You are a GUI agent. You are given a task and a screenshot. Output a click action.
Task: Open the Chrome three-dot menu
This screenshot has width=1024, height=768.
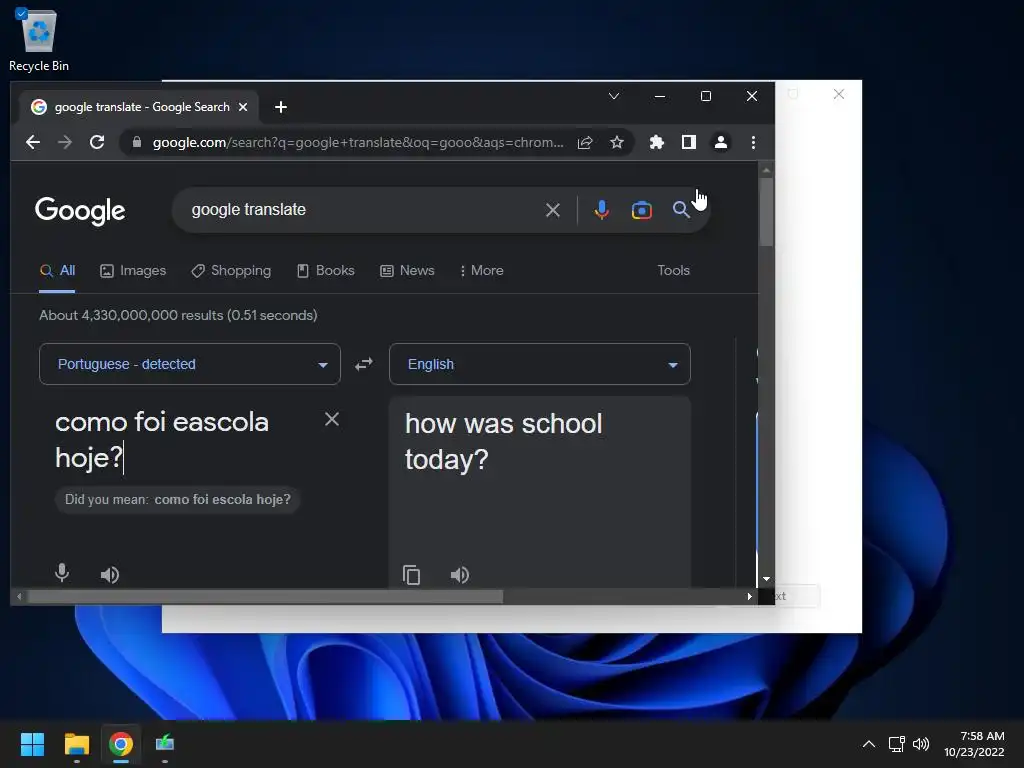(753, 142)
